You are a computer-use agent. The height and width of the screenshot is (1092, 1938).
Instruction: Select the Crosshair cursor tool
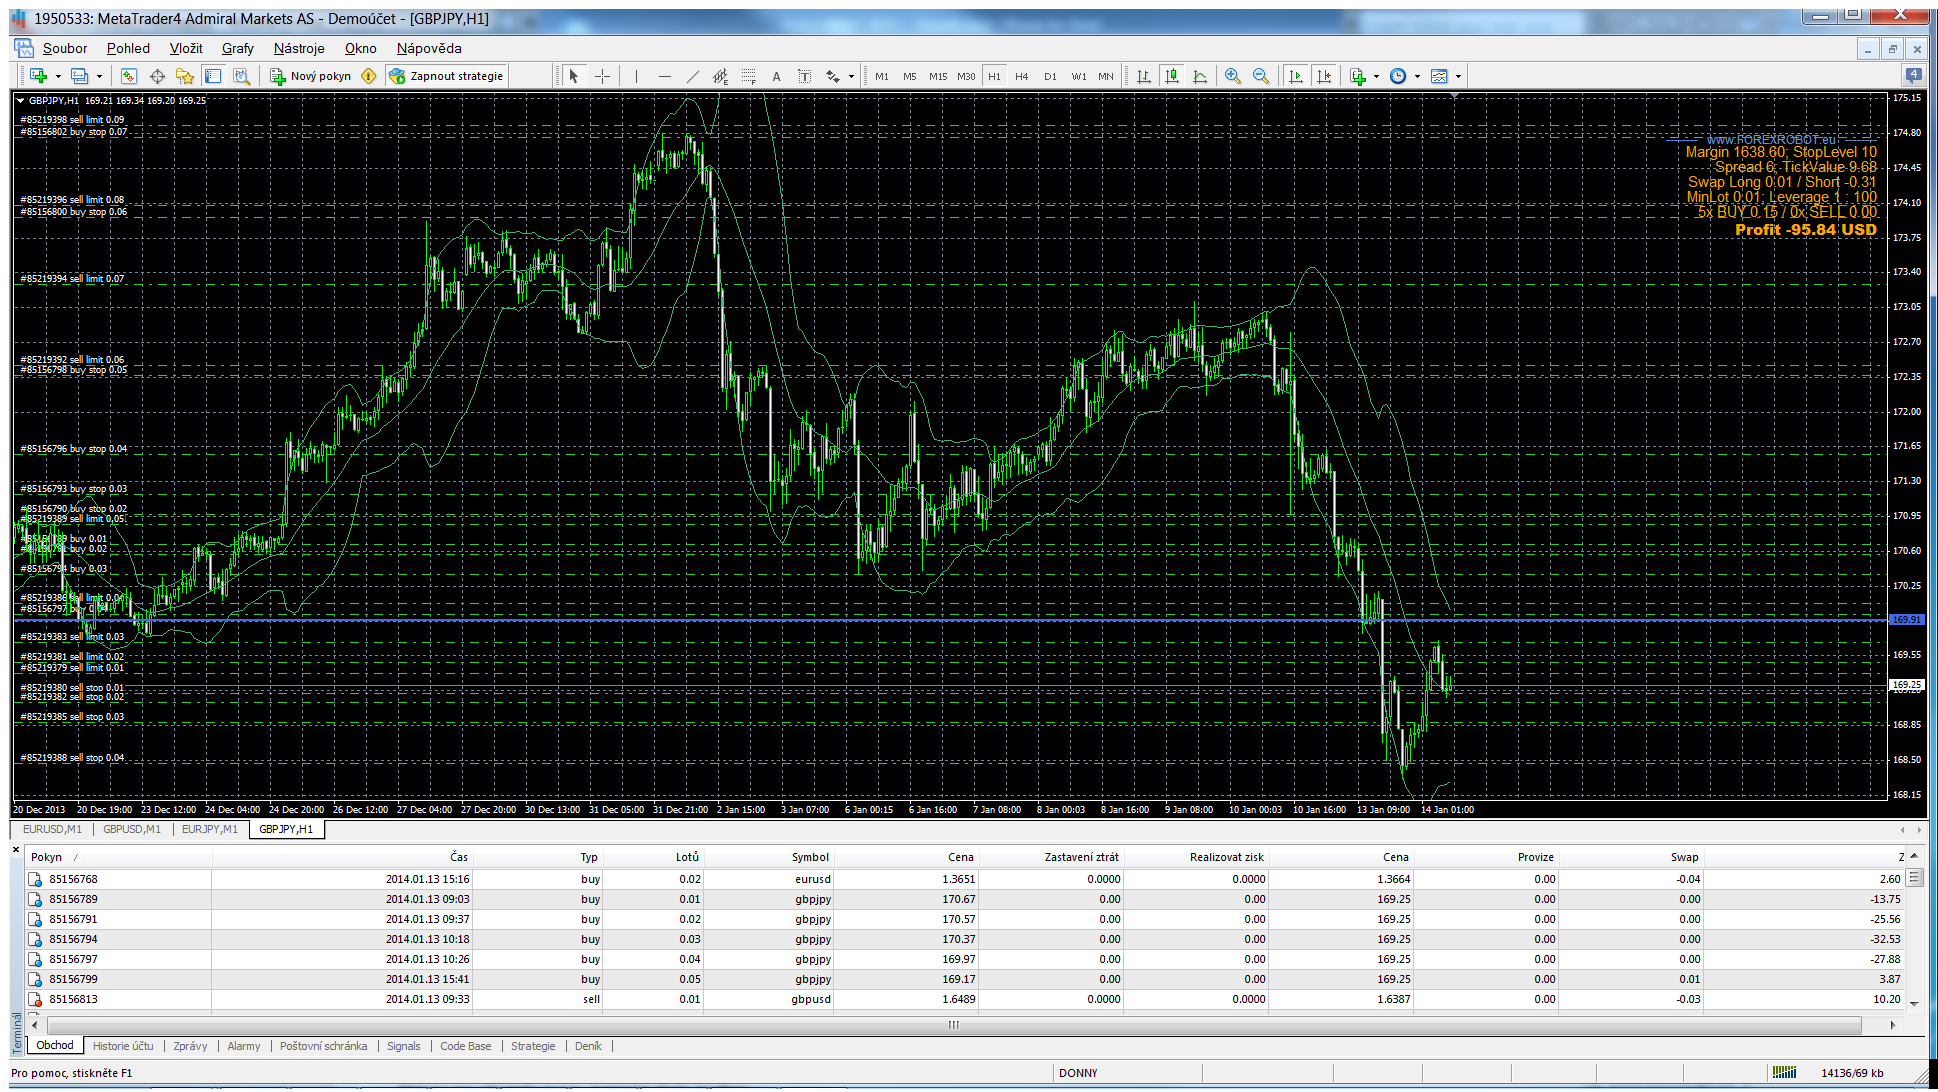602,76
